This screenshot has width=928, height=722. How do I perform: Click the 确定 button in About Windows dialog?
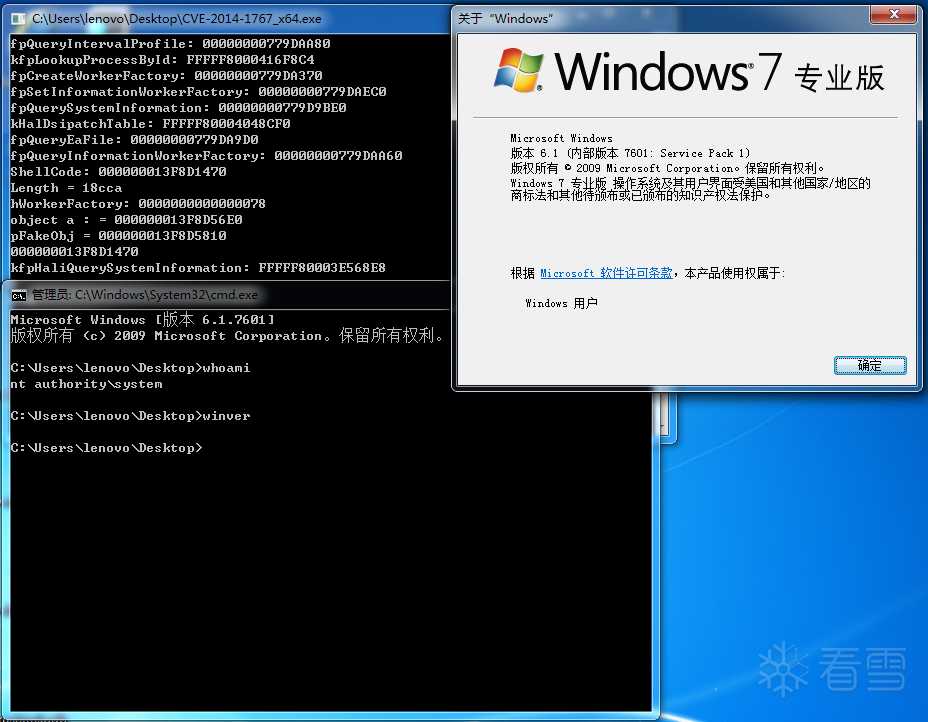[870, 366]
